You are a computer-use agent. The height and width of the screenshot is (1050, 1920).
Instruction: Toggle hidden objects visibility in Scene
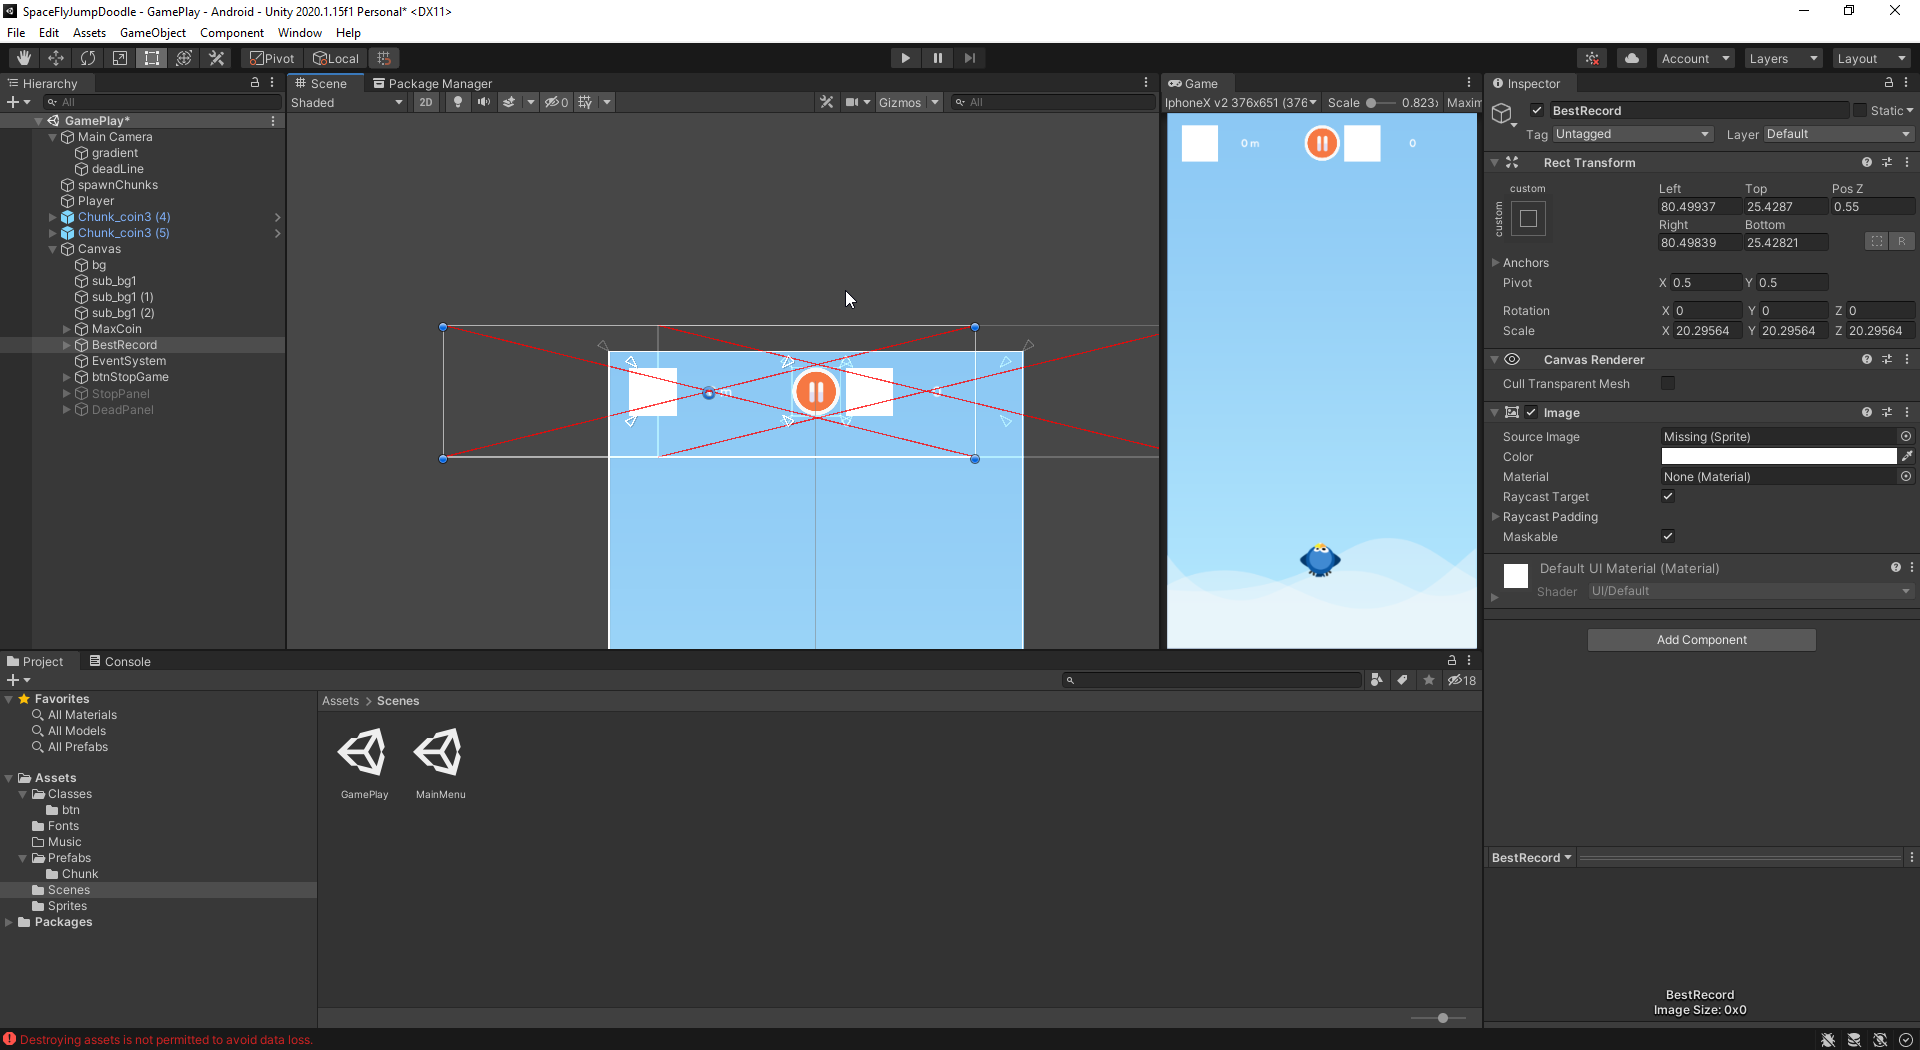click(x=557, y=102)
